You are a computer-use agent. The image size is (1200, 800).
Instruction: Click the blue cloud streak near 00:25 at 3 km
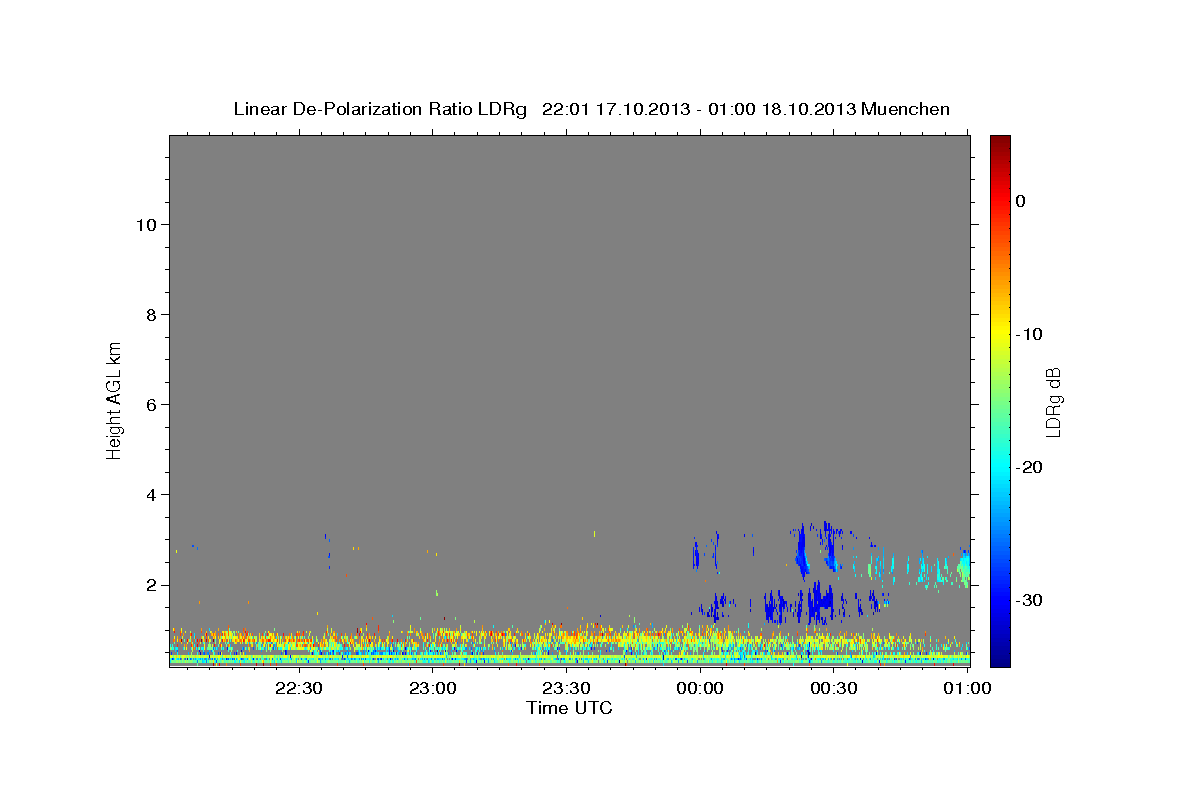tap(802, 552)
